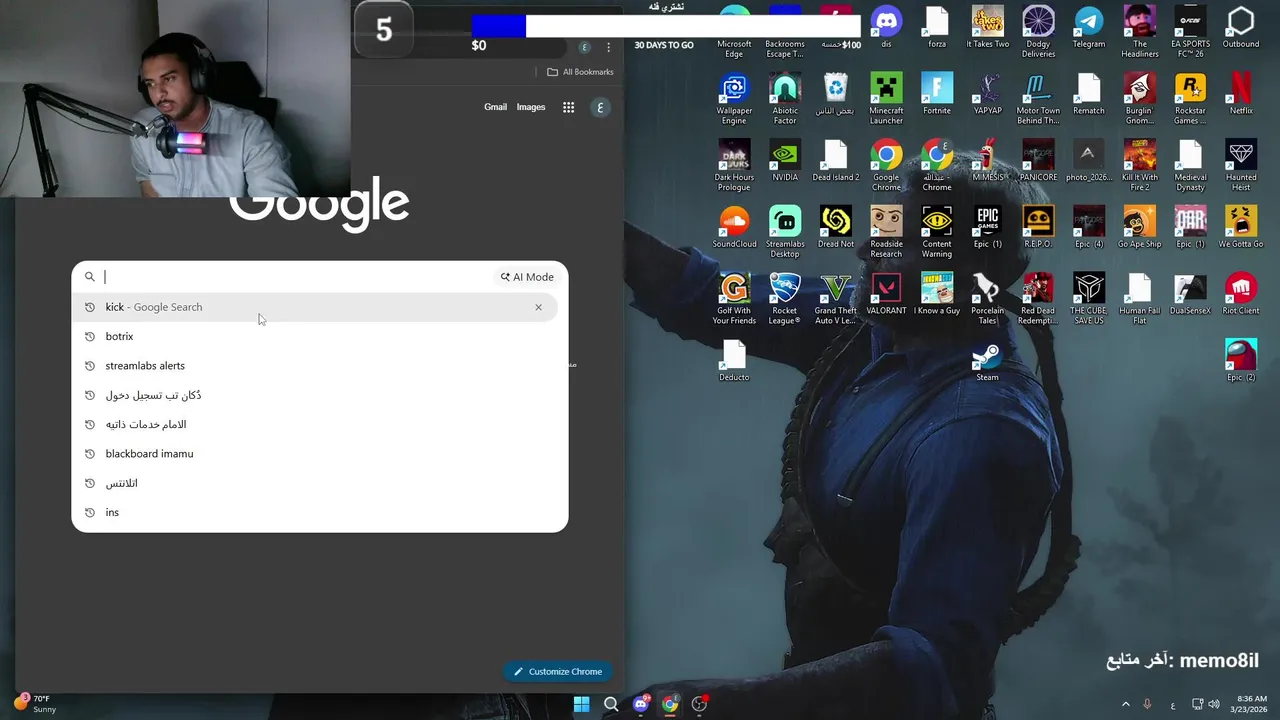Open the Chrome profile avatar on Google page
The height and width of the screenshot is (720, 1280).
click(600, 107)
